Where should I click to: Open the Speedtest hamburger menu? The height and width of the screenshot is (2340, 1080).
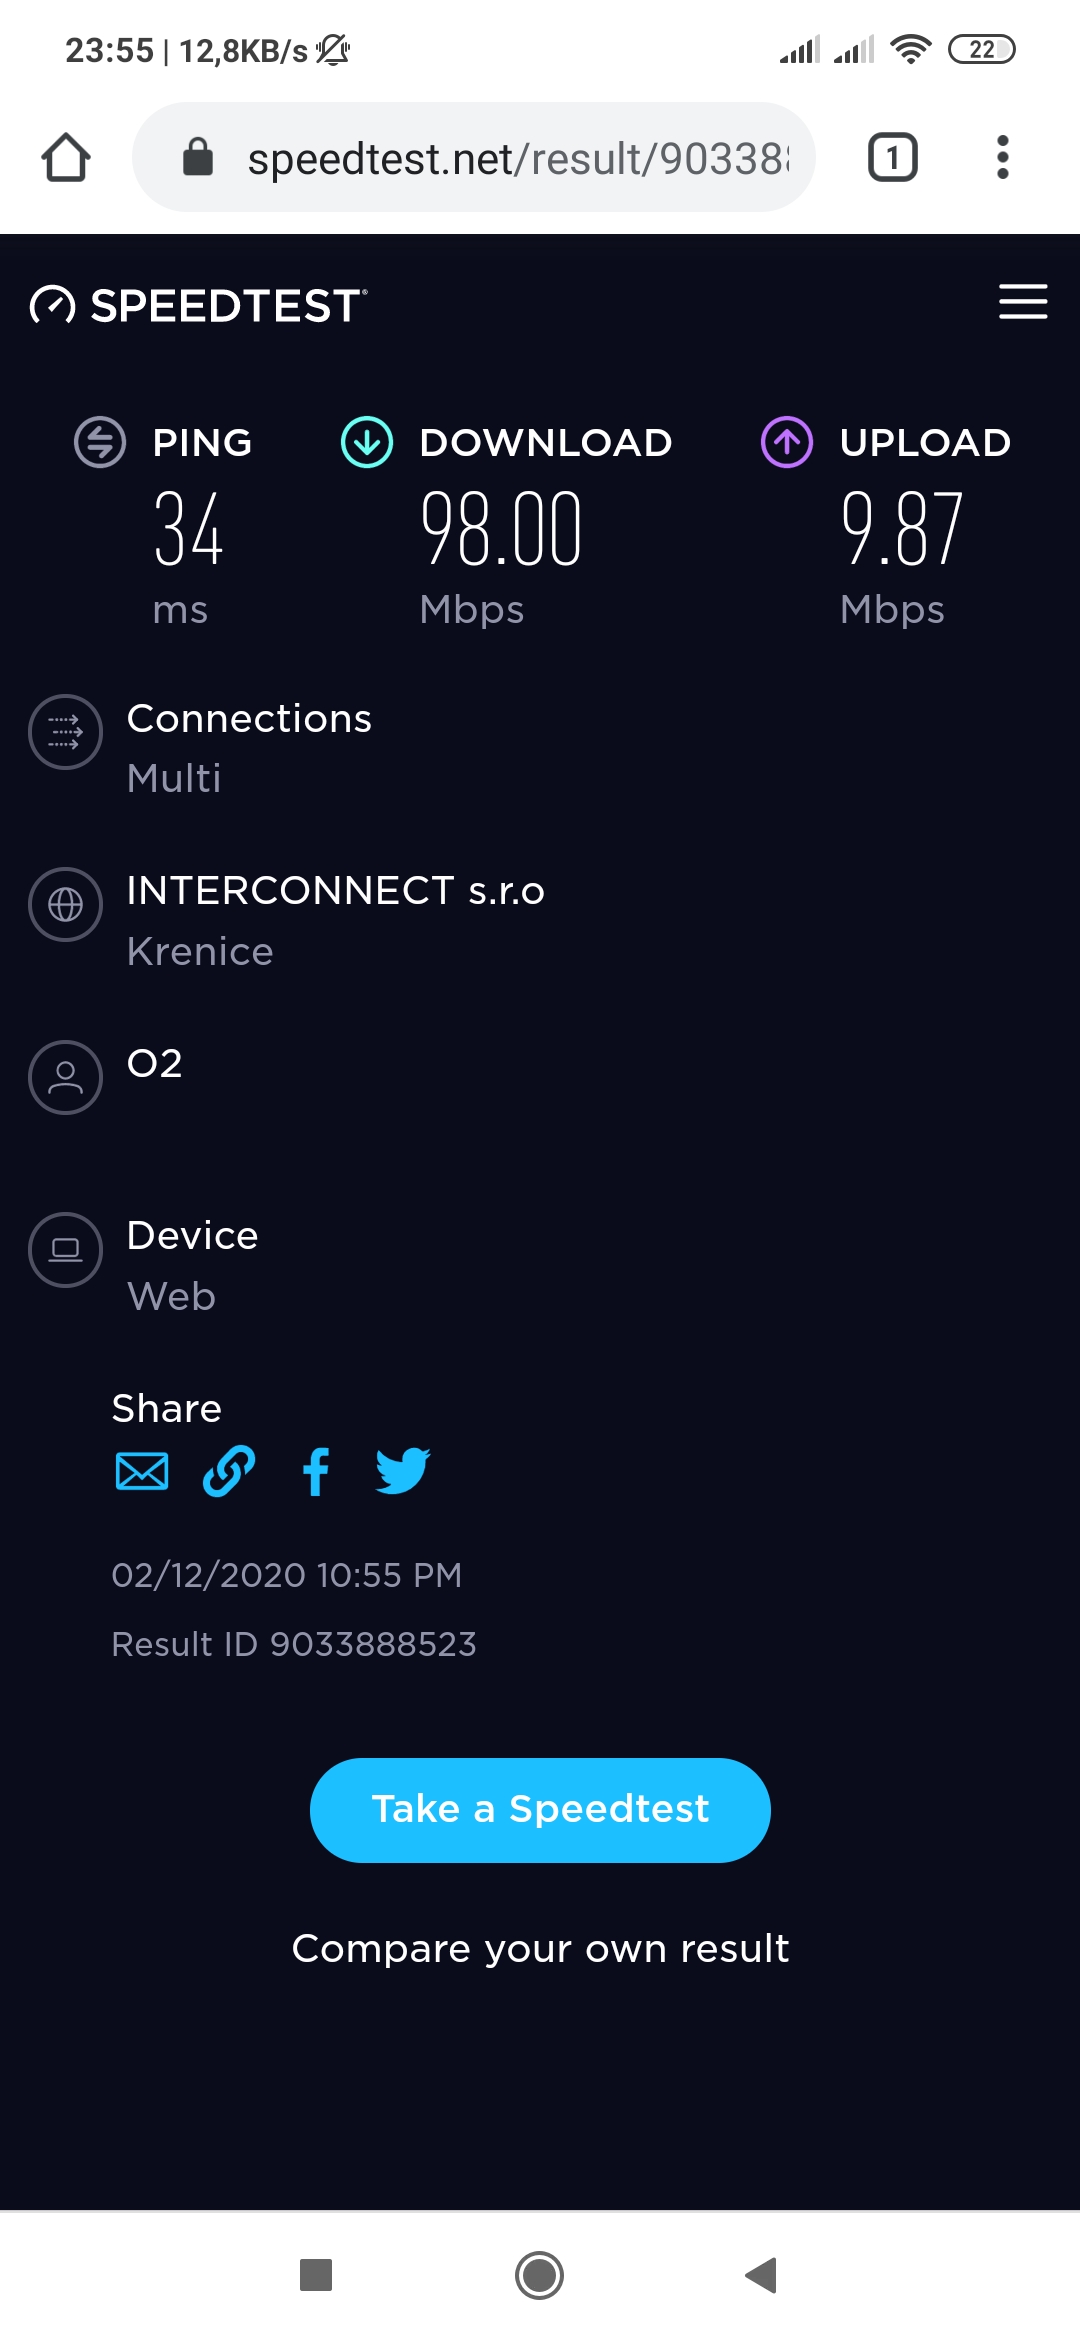click(x=1022, y=302)
